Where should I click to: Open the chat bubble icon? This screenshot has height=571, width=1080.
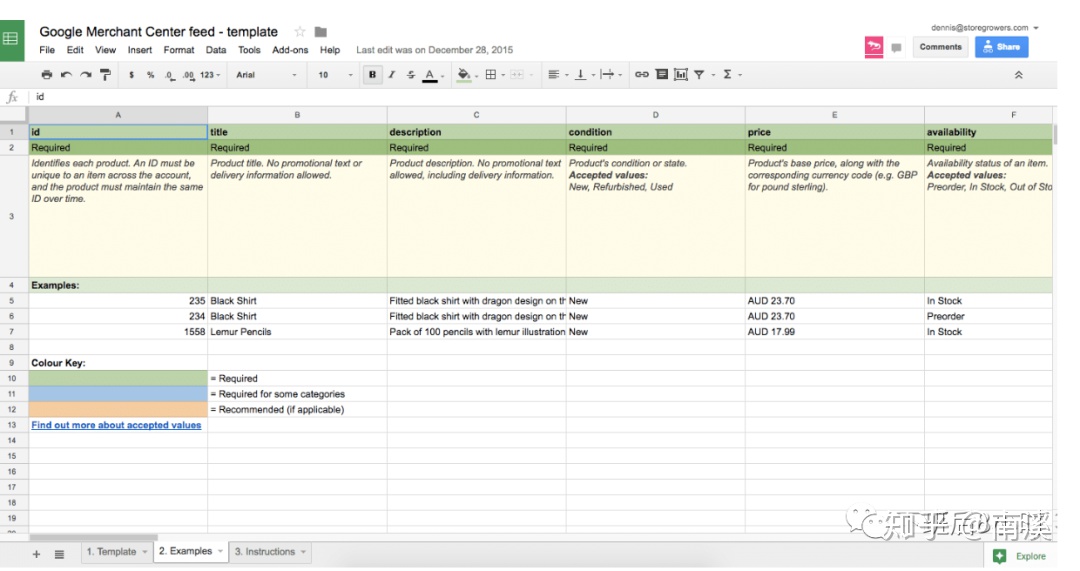[896, 48]
